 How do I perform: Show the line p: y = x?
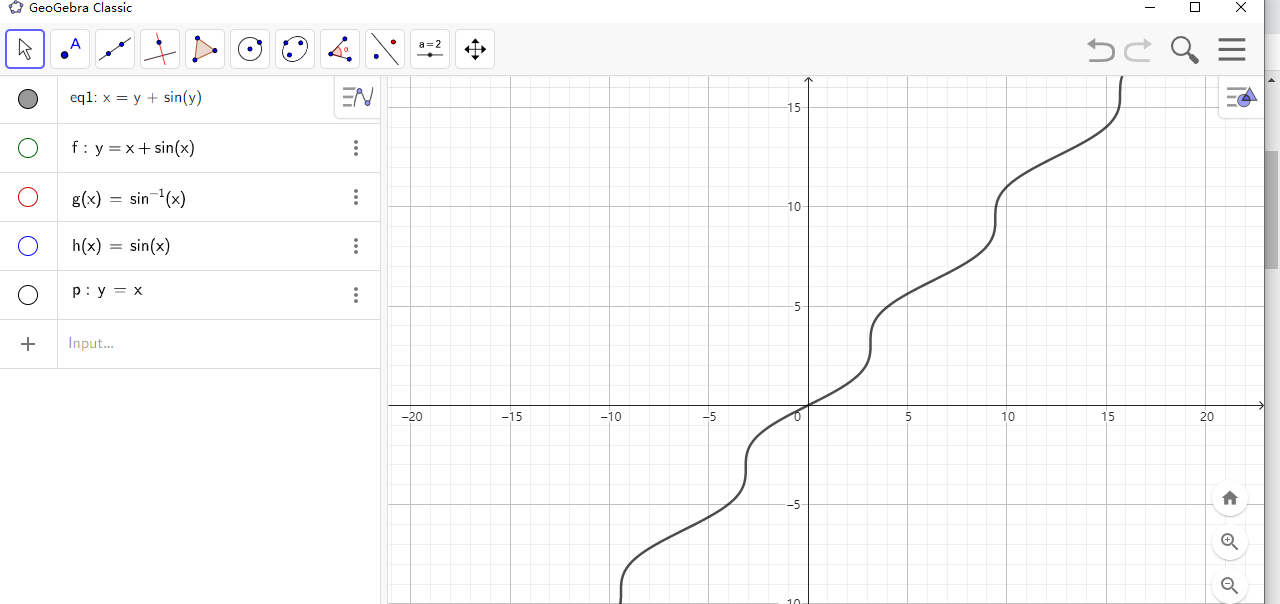pyautogui.click(x=28, y=294)
